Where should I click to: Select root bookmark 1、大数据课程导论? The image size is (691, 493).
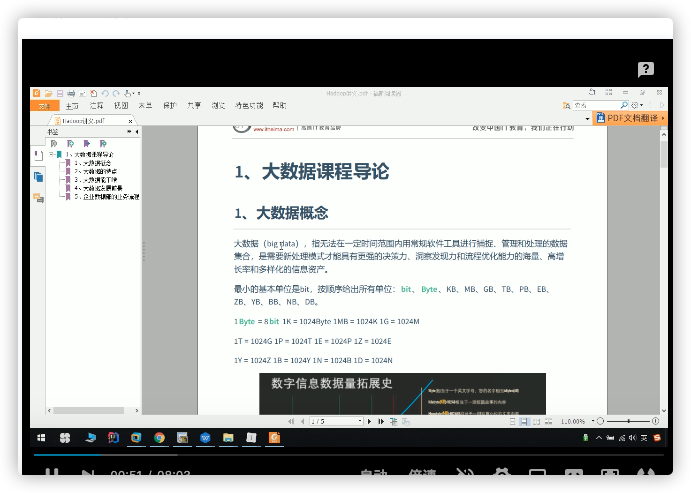pyautogui.click(x=90, y=155)
